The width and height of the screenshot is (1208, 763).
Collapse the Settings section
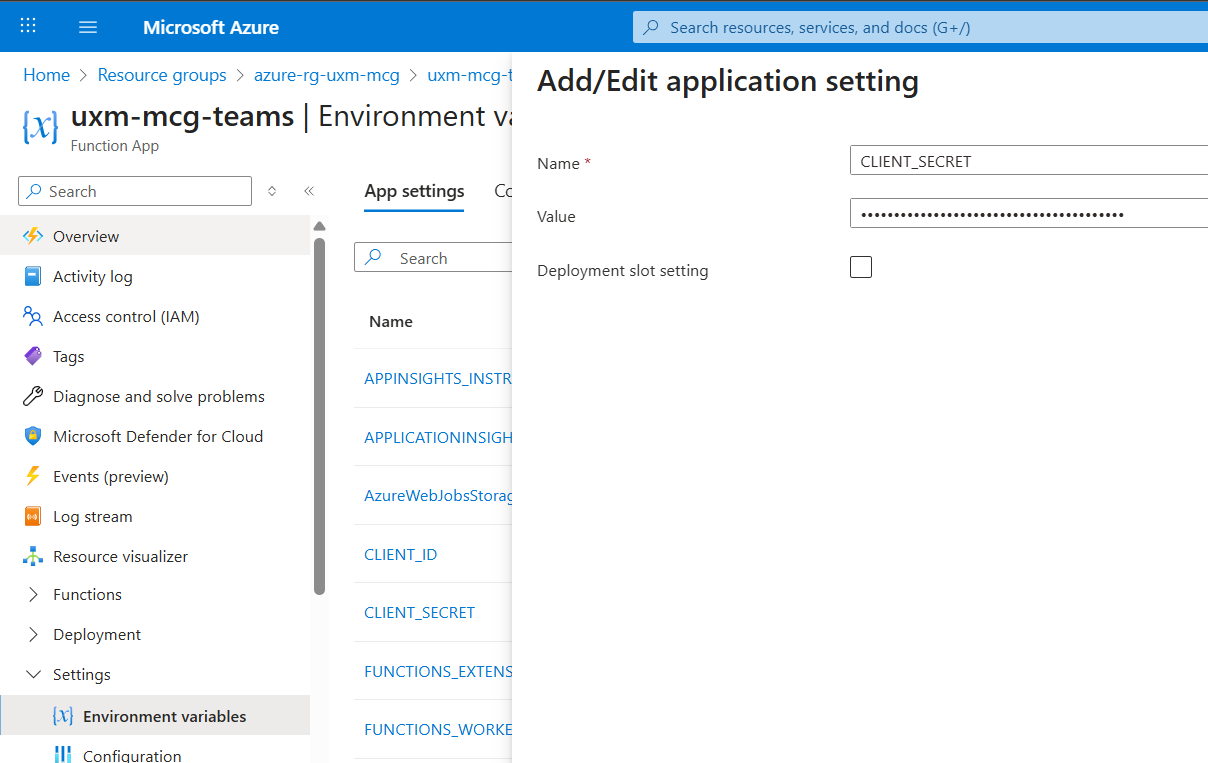coord(33,675)
